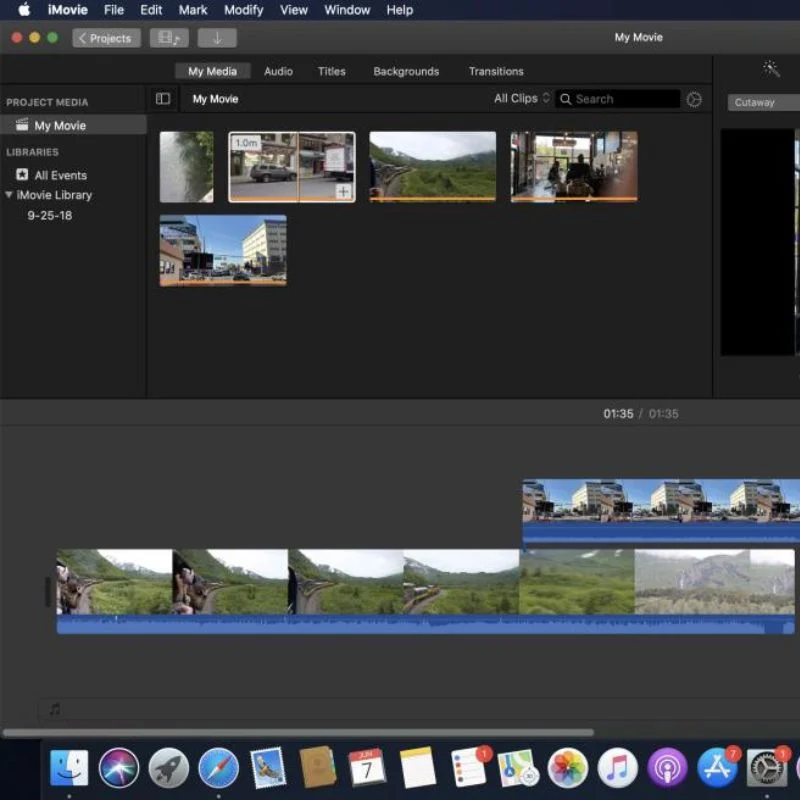This screenshot has width=800, height=800.
Task: Open Safari from the dock
Action: [x=218, y=768]
